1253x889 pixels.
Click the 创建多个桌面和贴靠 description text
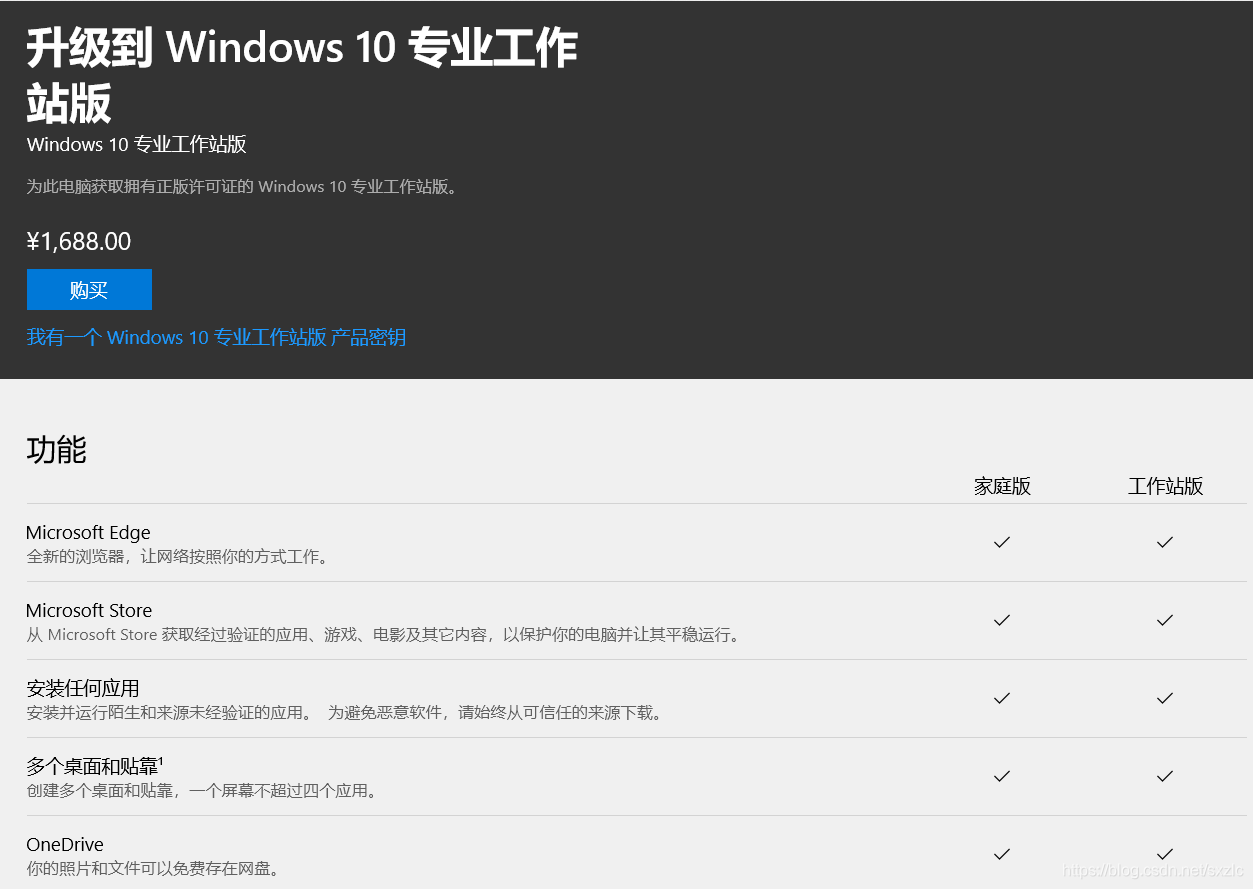pos(203,791)
